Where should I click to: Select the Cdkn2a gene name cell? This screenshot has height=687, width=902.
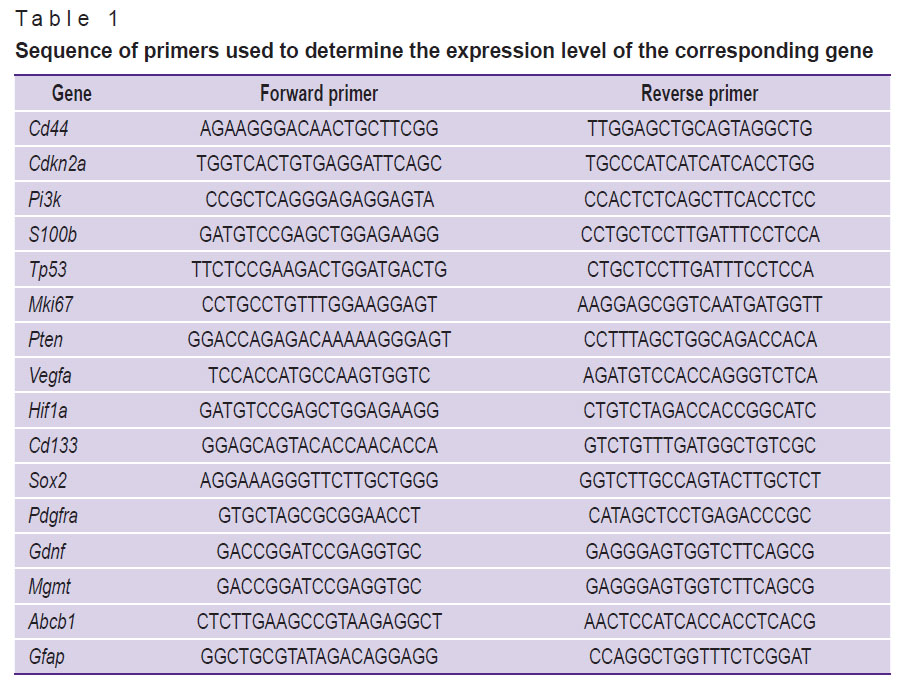tap(57, 164)
